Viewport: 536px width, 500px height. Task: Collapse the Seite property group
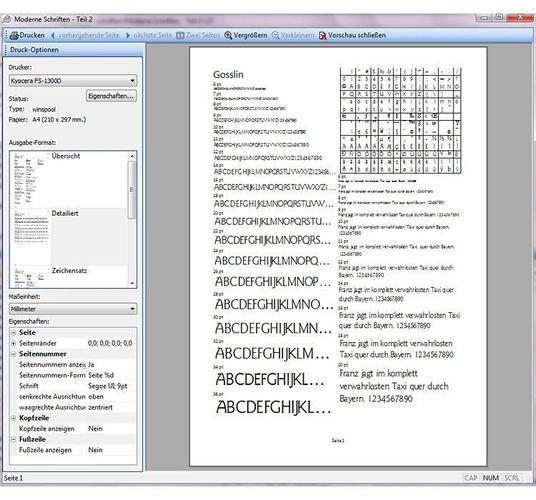click(13, 333)
